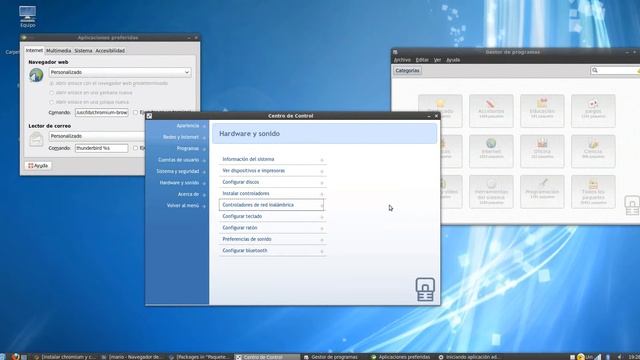Toggle run-in-terminal checkbox beside chromium command
The height and width of the screenshot is (360, 640).
(x=135, y=112)
